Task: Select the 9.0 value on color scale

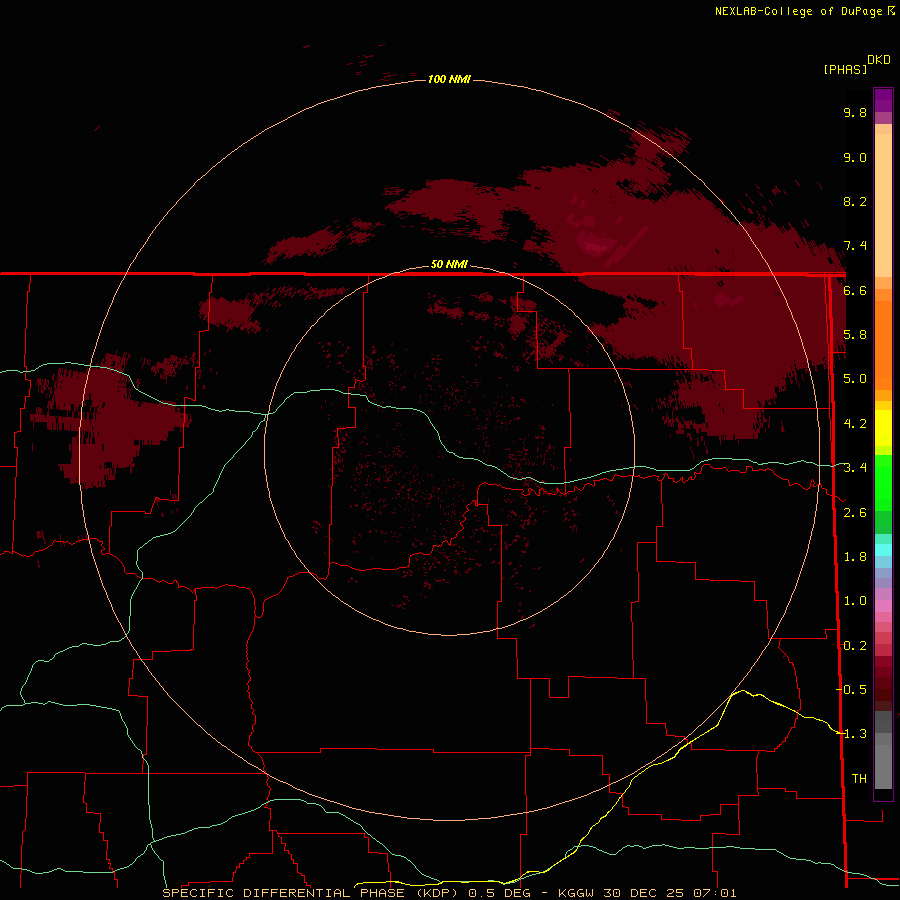Action: (855, 157)
